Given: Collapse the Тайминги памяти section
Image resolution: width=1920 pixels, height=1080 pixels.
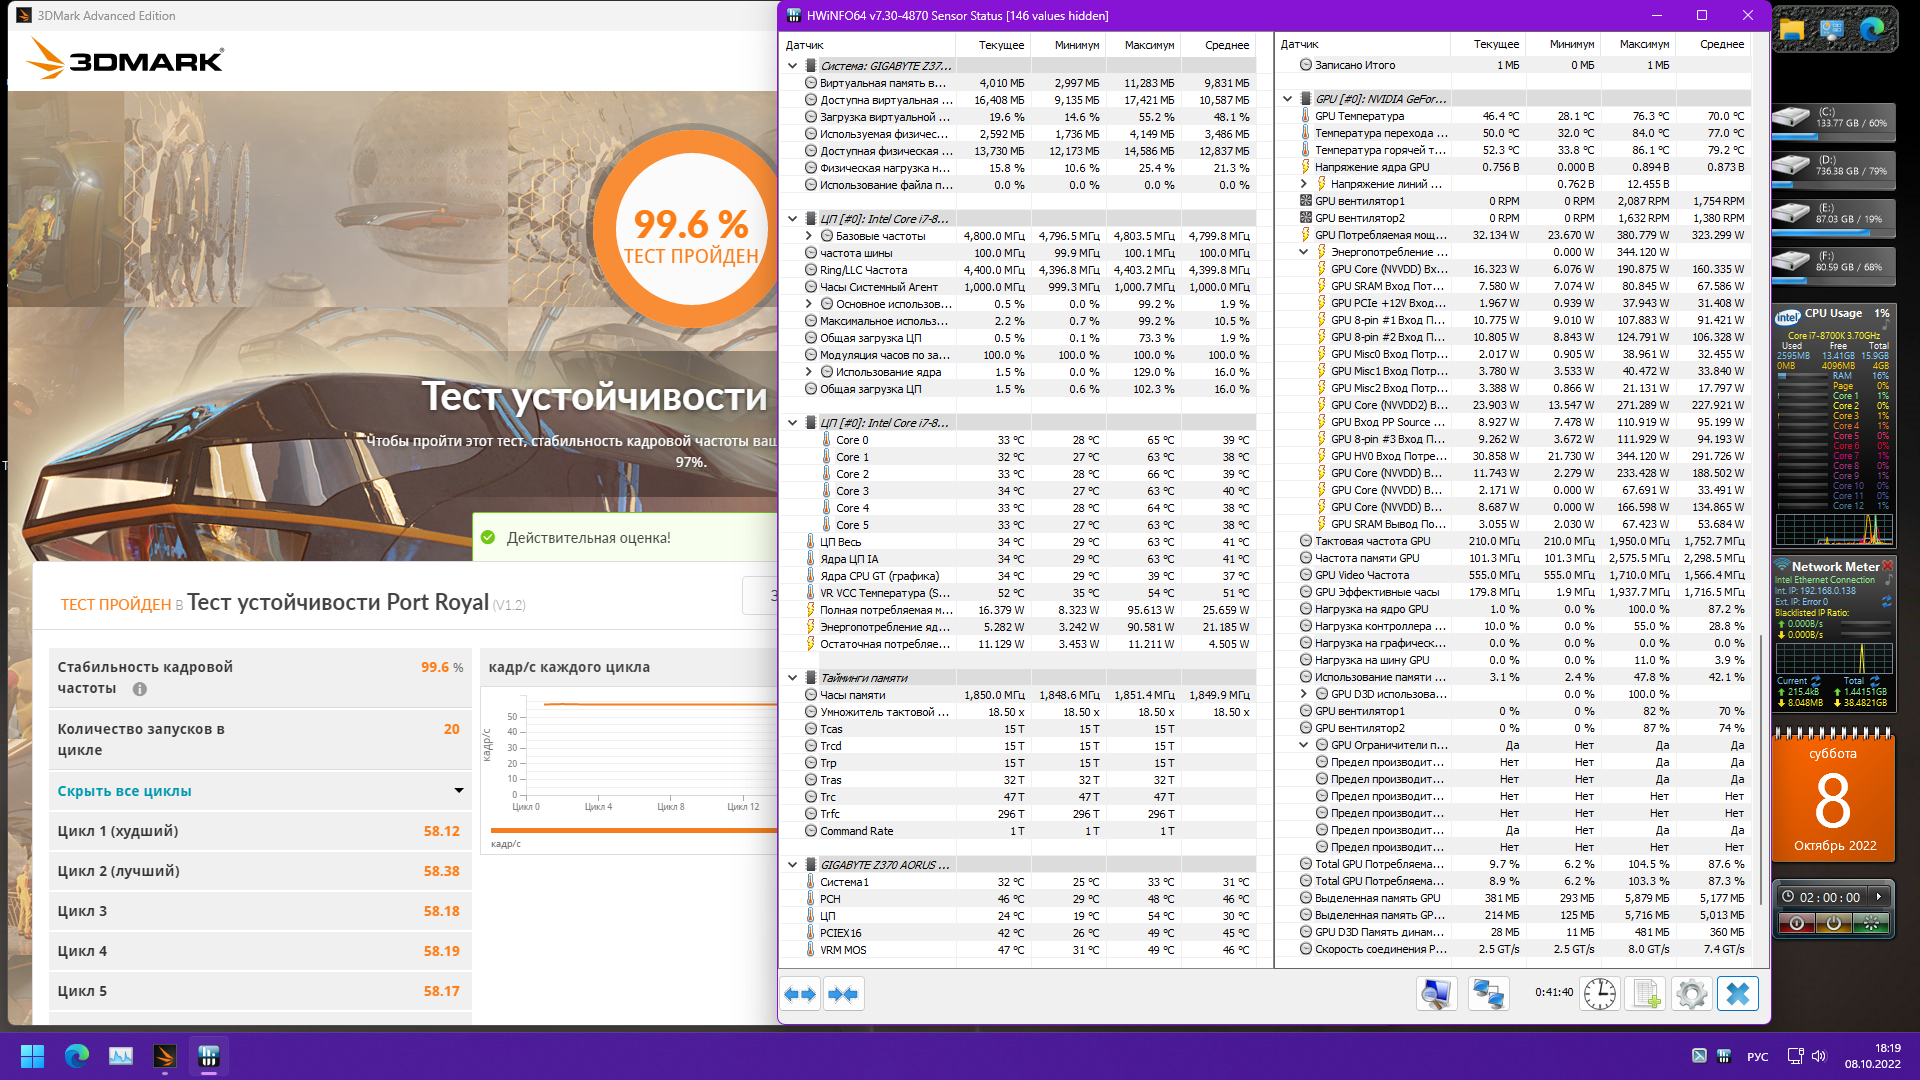Looking at the screenshot, I should 793,678.
